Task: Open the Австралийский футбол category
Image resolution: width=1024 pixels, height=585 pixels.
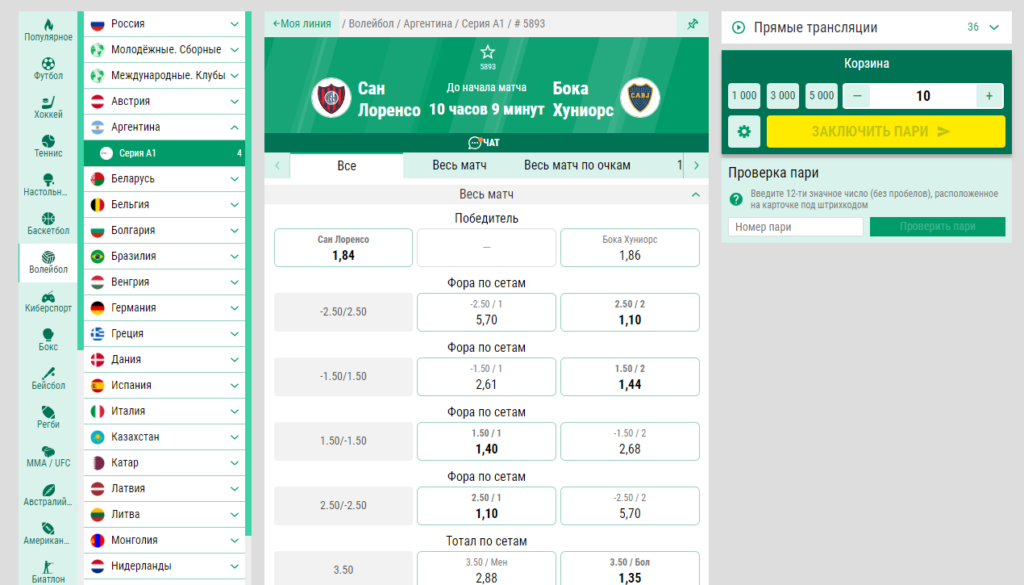Action: click(x=48, y=494)
